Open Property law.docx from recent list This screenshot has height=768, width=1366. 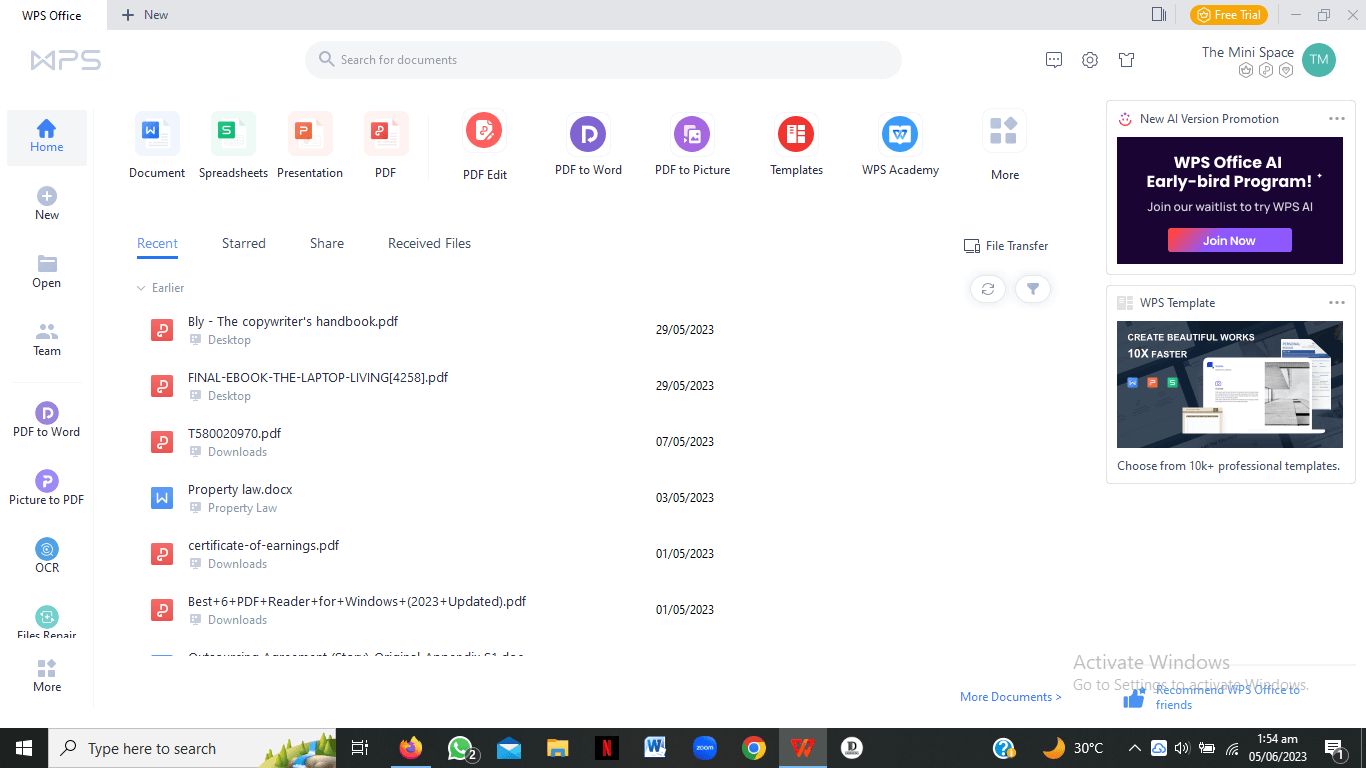[240, 490]
